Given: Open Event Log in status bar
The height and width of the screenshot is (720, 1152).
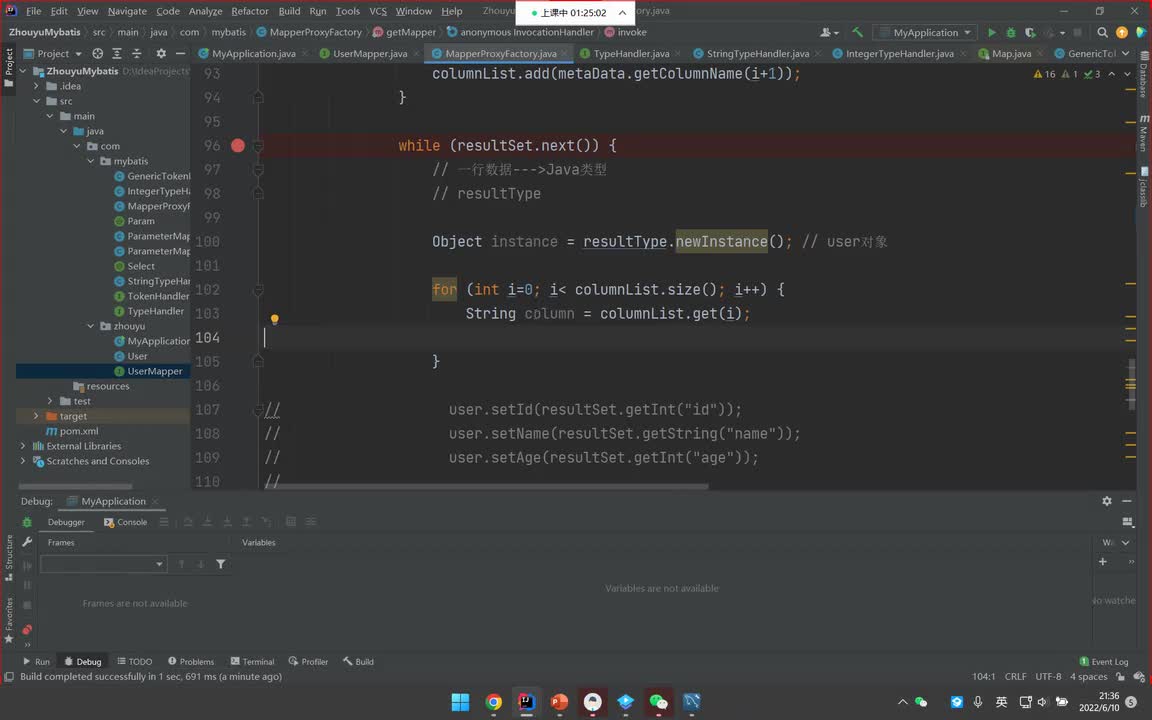Looking at the screenshot, I should (x=1104, y=661).
